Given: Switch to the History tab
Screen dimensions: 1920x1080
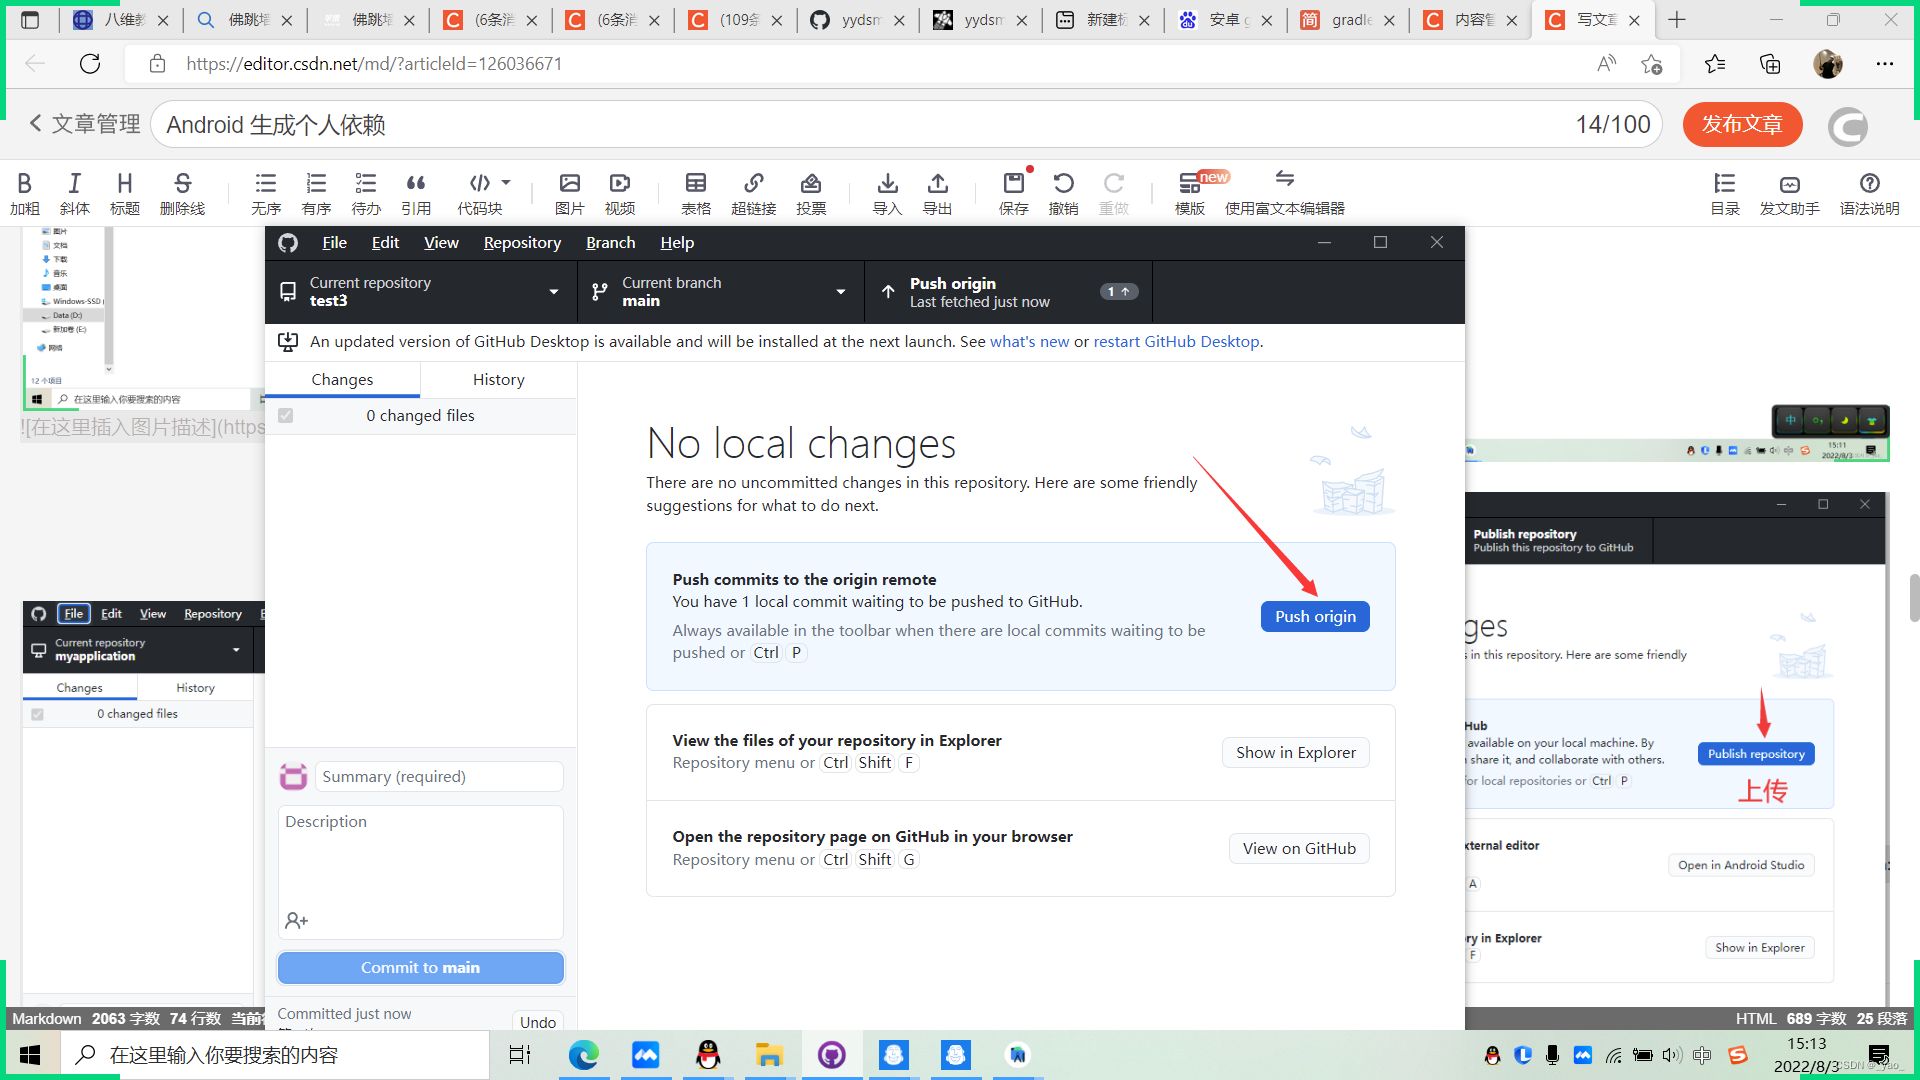Looking at the screenshot, I should (498, 380).
